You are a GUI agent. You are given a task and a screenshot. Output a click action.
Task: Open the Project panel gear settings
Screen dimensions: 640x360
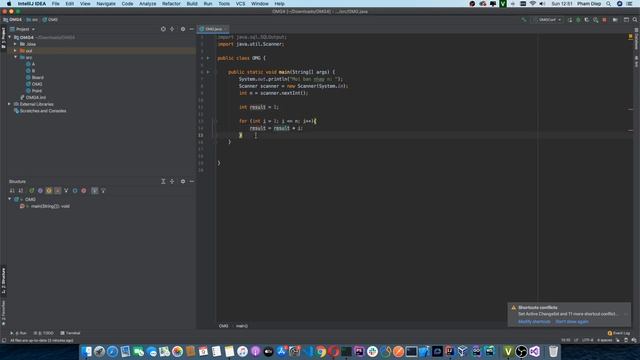click(183, 29)
